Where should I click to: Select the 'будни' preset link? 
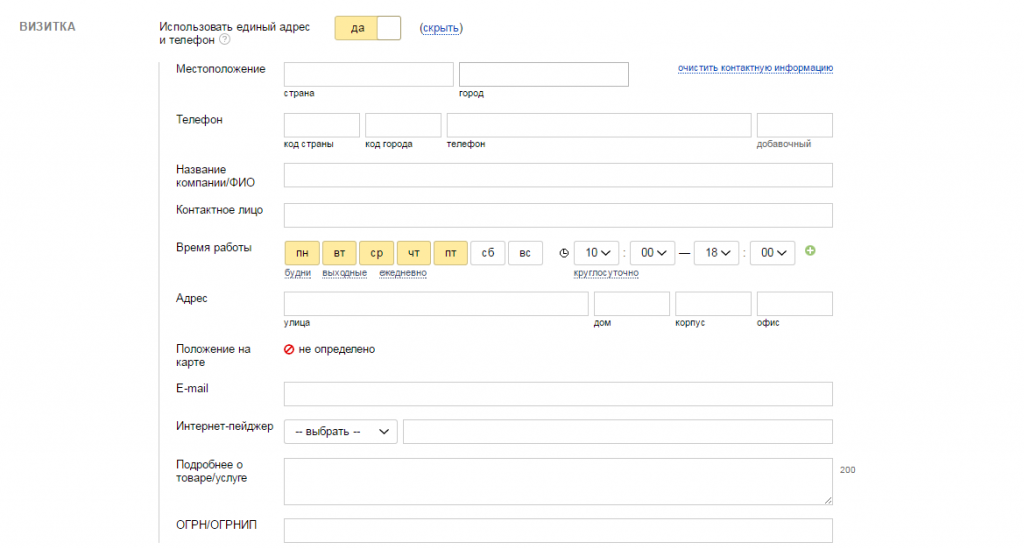tap(297, 273)
